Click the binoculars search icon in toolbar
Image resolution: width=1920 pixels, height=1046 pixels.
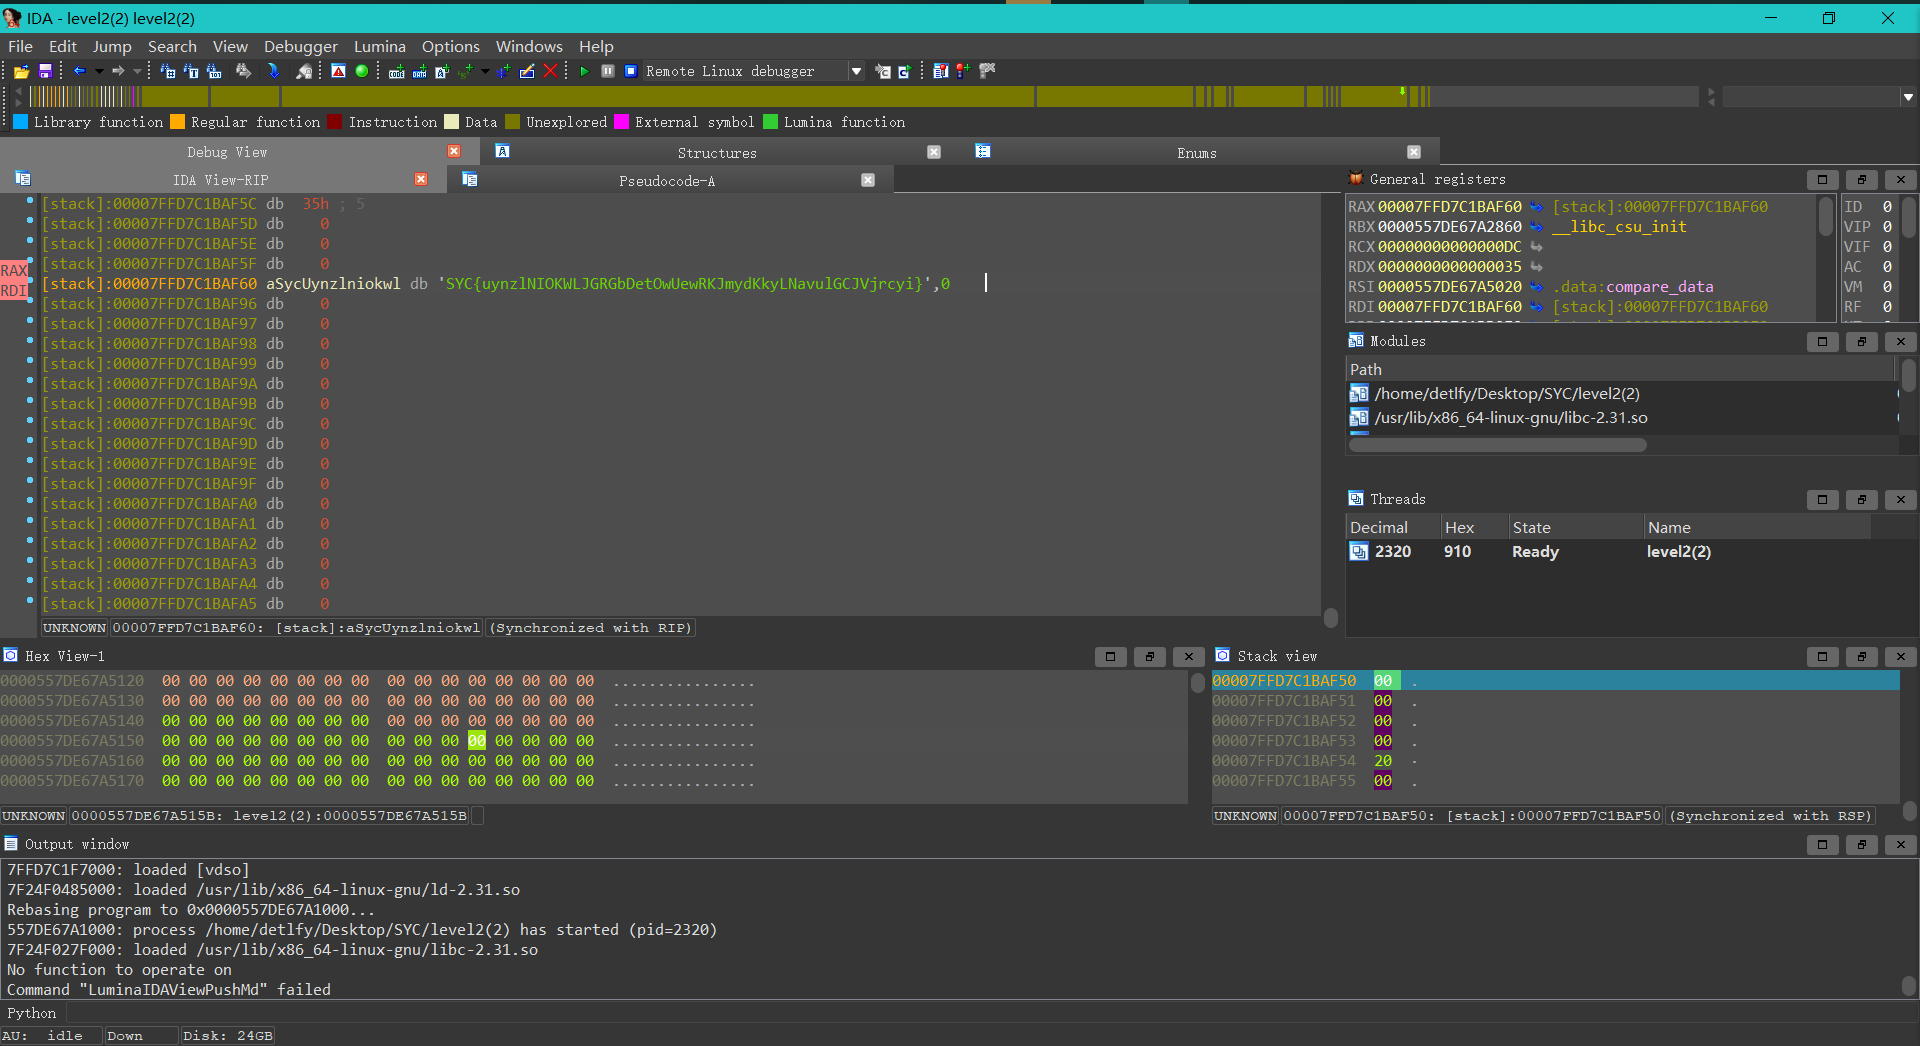(243, 71)
